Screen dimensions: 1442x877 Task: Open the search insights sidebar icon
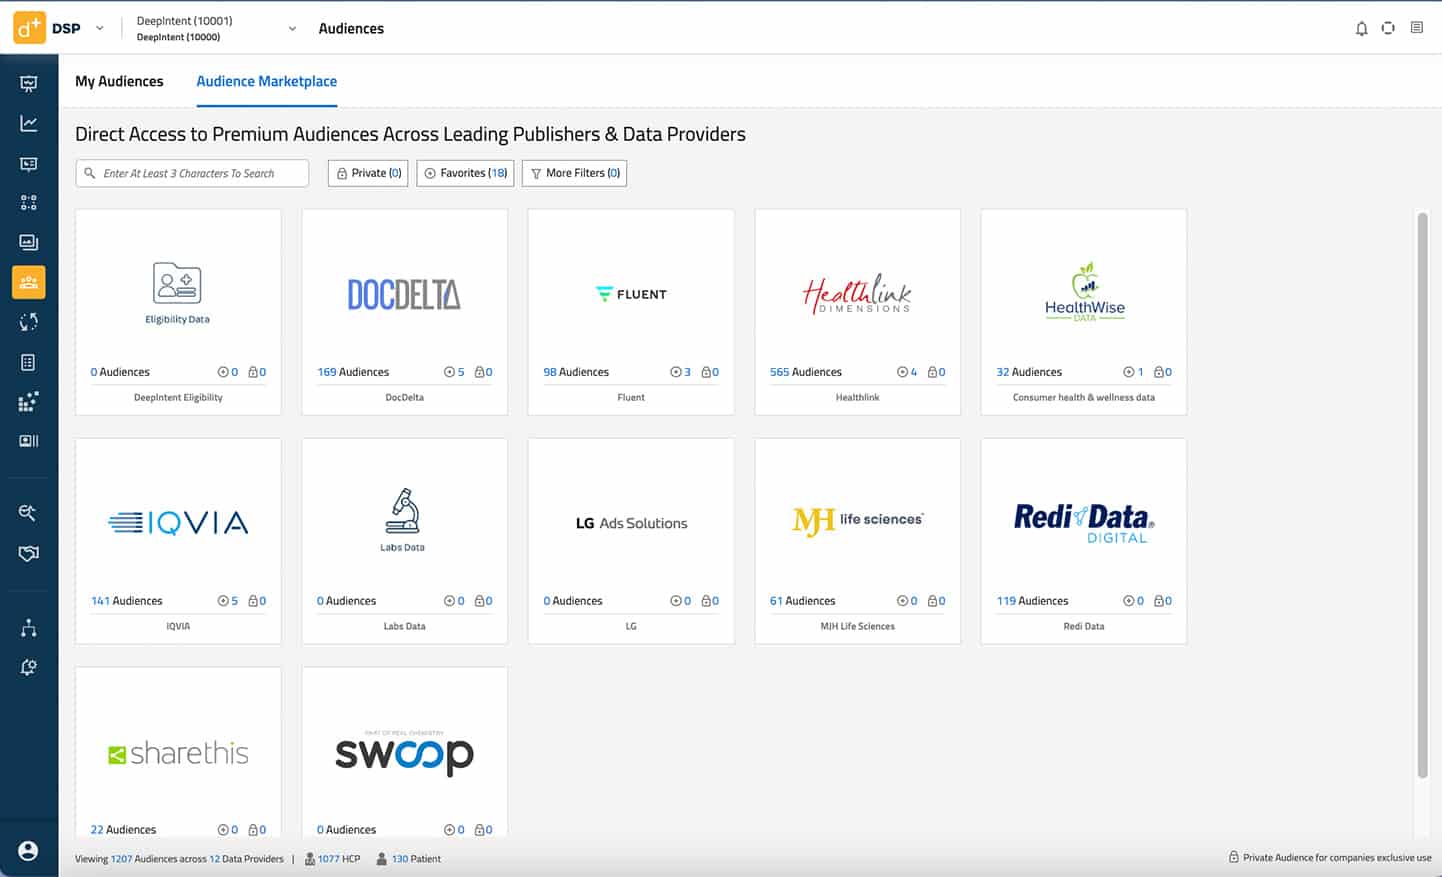click(x=28, y=513)
